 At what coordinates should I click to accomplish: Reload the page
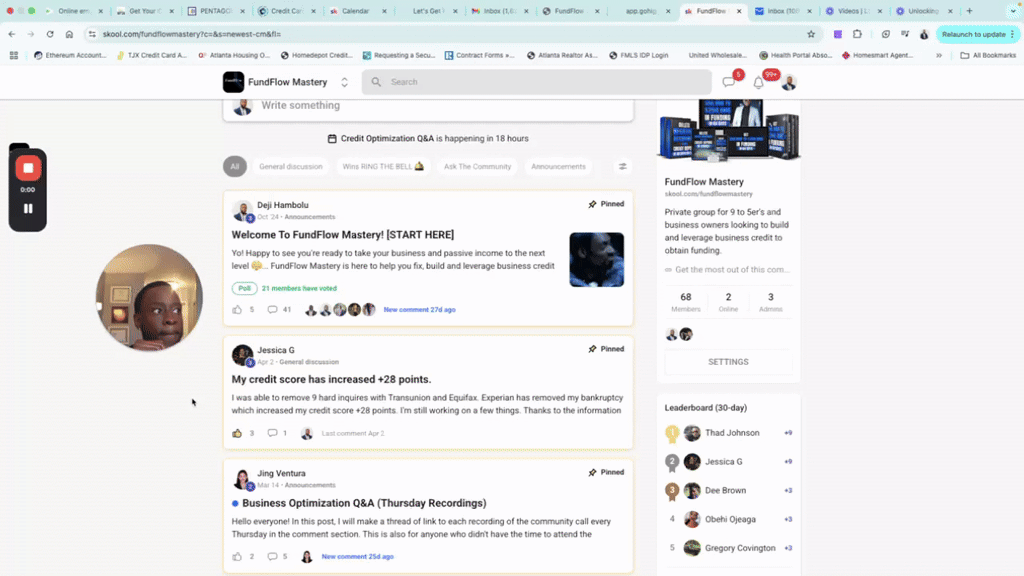50,34
